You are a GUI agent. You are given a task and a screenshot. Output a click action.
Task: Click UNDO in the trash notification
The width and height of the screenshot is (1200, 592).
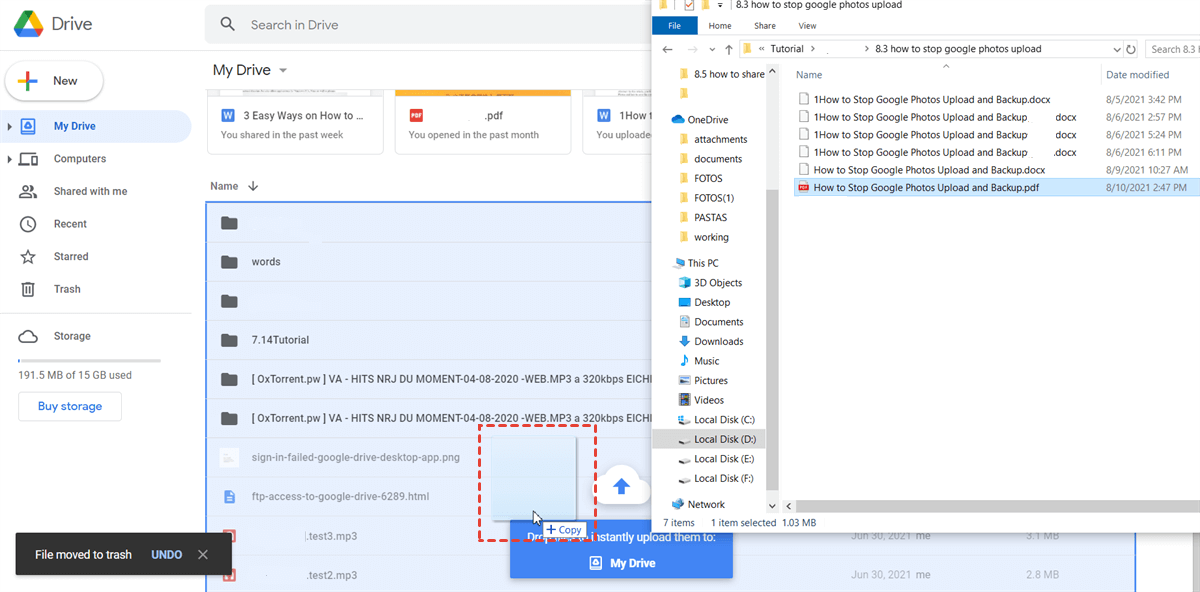[166, 555]
